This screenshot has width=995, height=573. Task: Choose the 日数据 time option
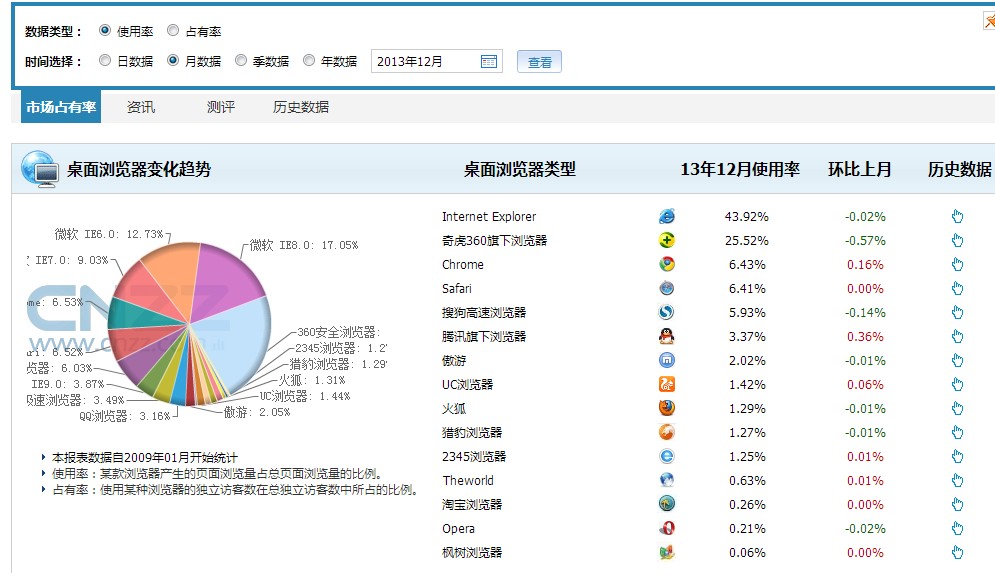coord(105,60)
